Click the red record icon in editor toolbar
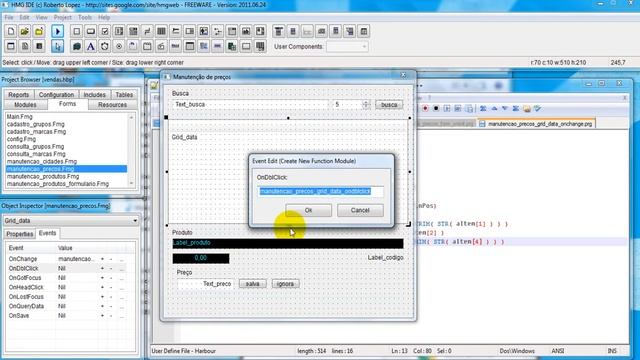This screenshot has height=360, width=640. coord(425,109)
